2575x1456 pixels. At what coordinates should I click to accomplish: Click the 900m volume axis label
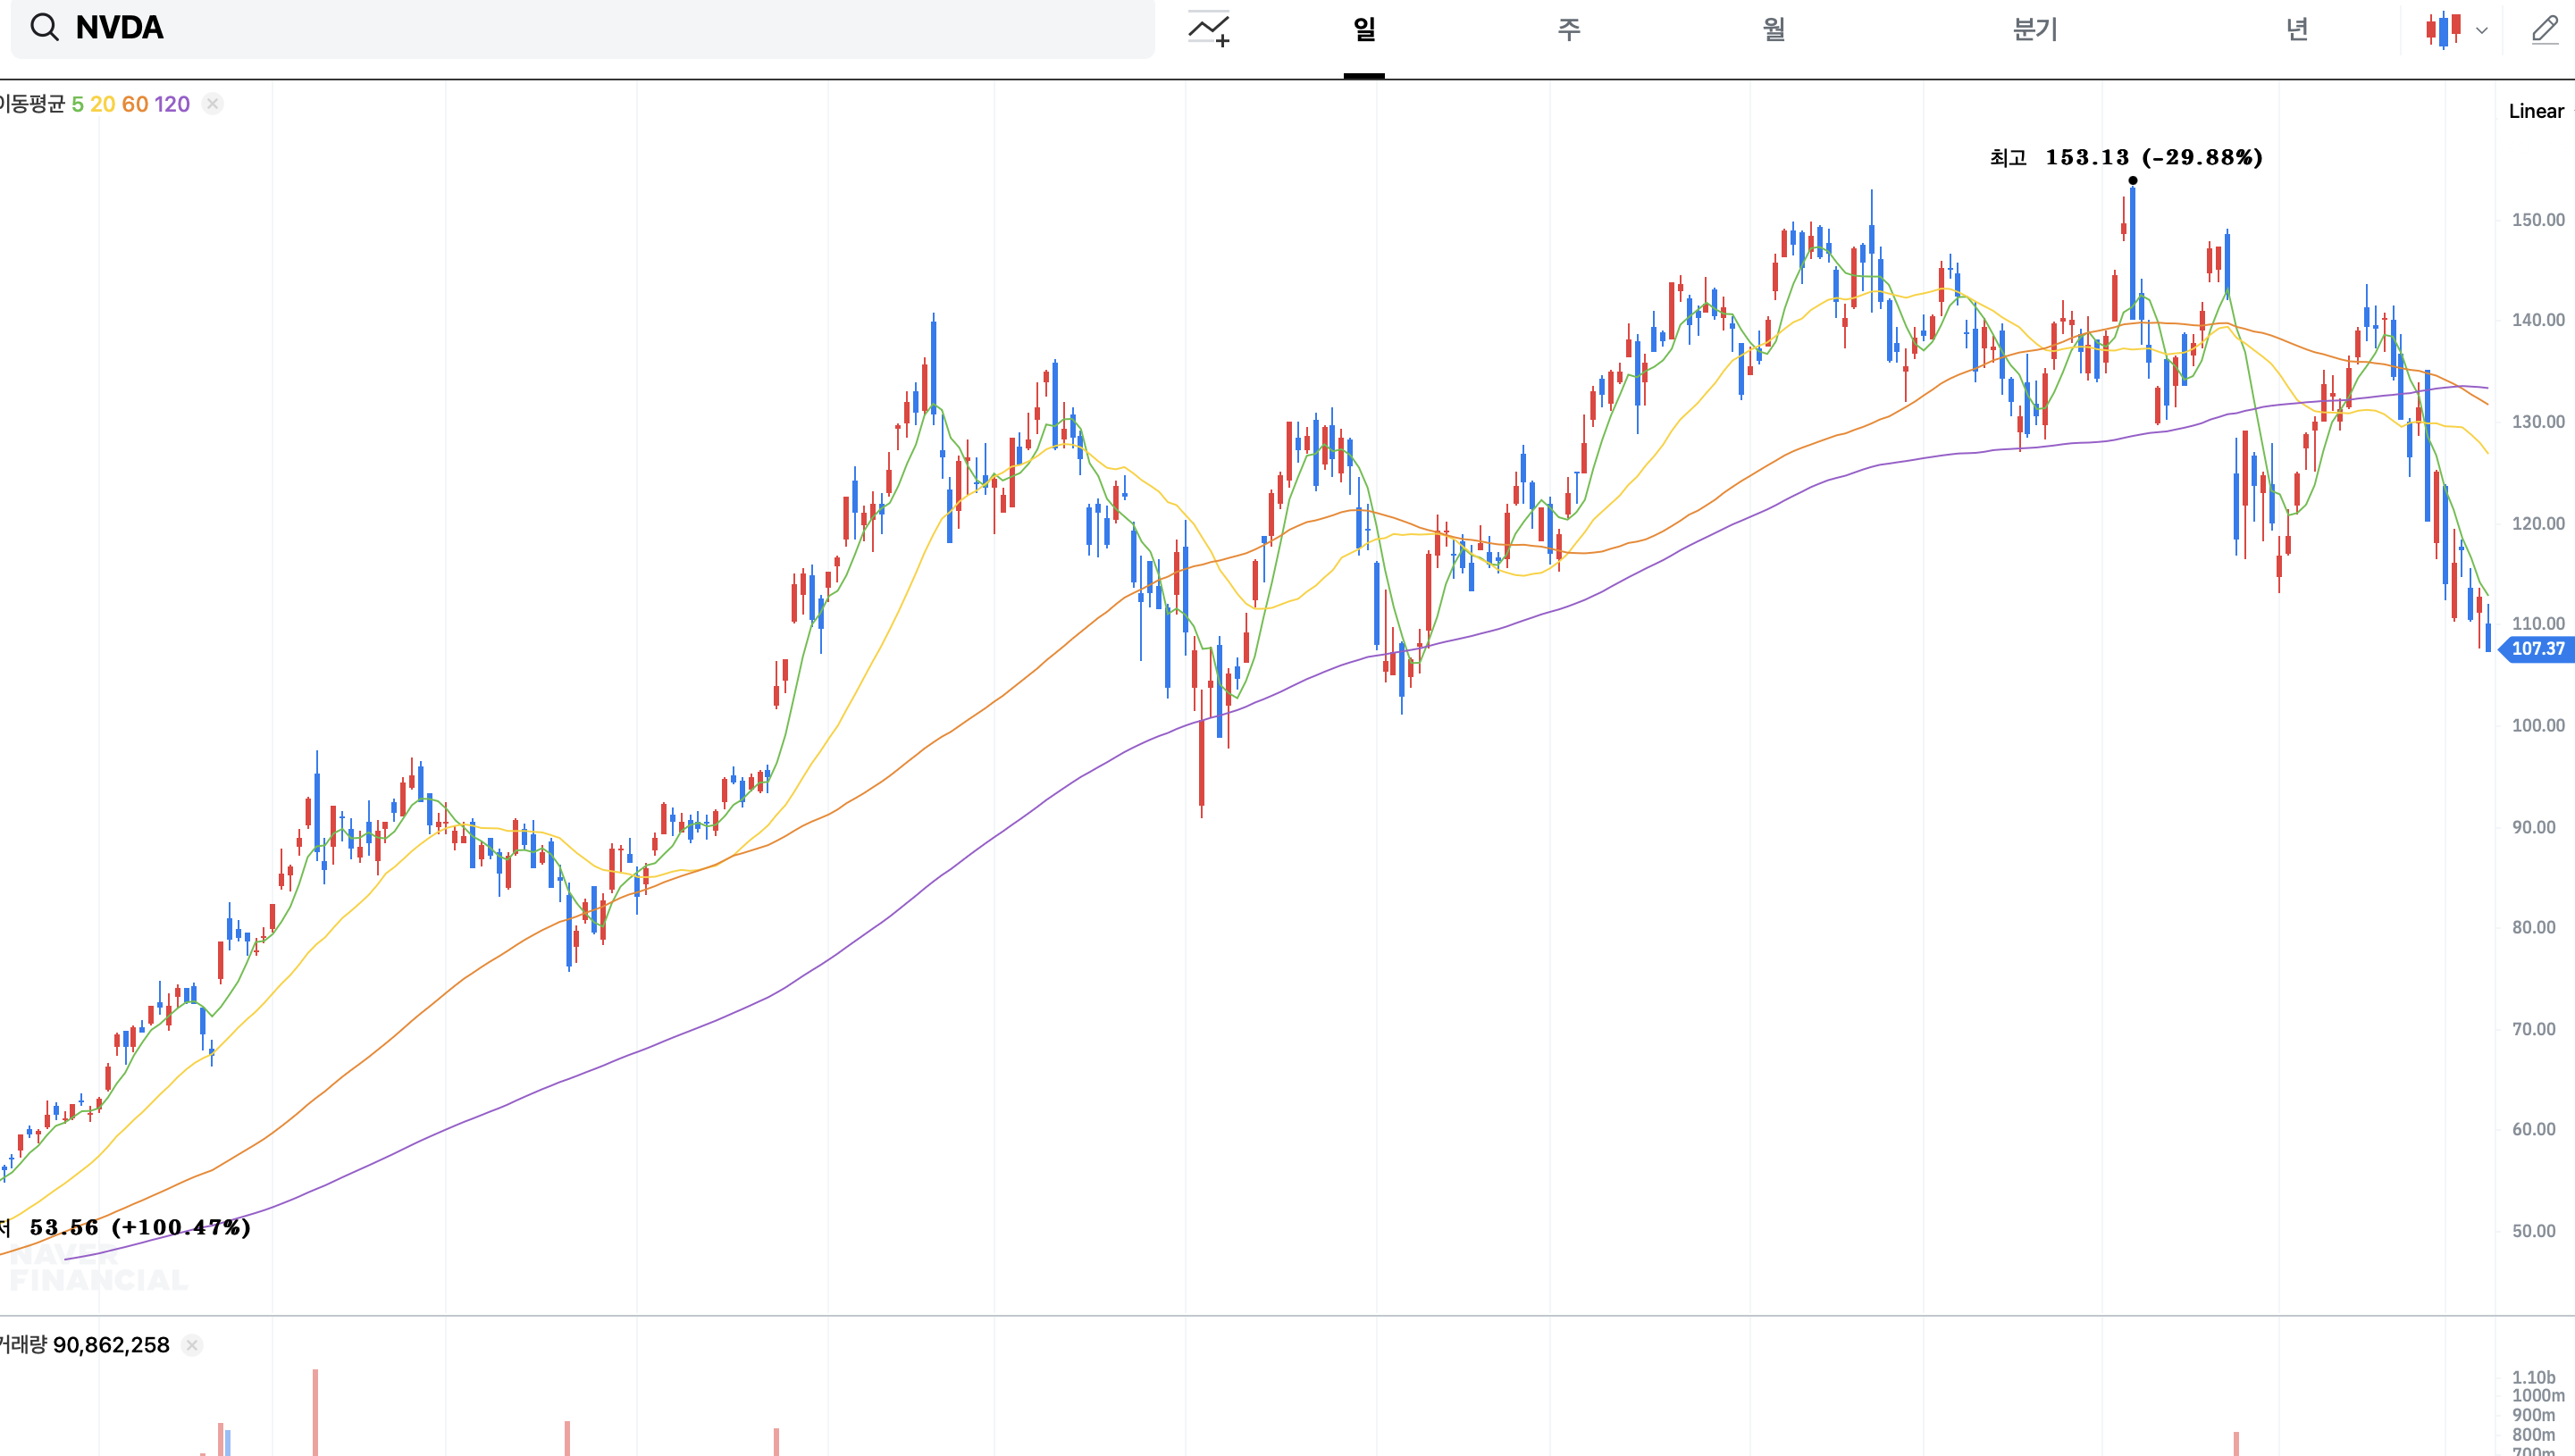point(2533,1415)
